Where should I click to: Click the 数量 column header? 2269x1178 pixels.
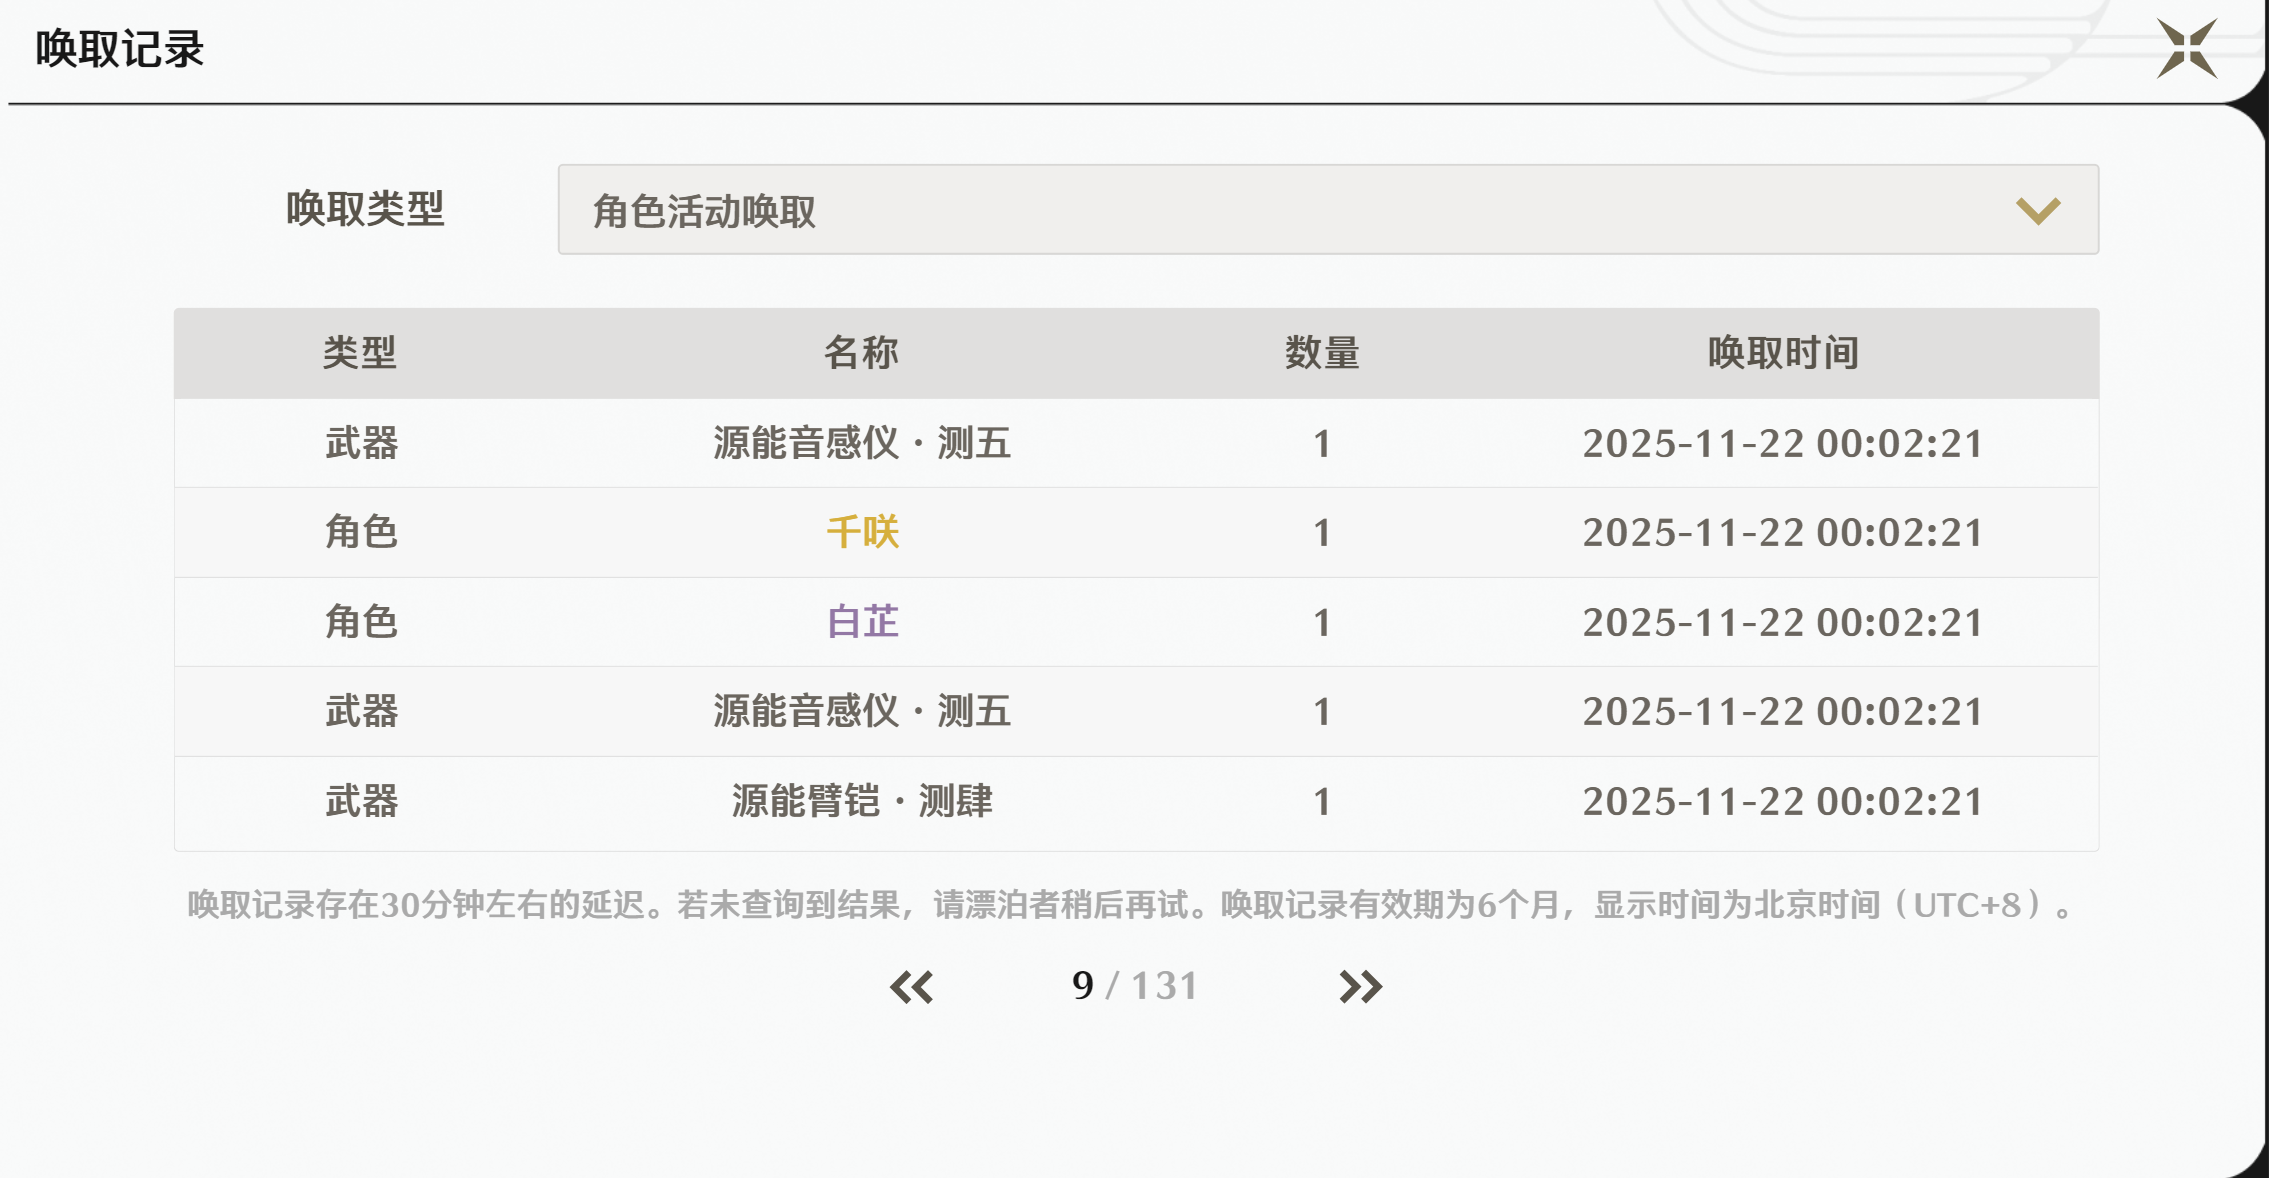point(1322,353)
